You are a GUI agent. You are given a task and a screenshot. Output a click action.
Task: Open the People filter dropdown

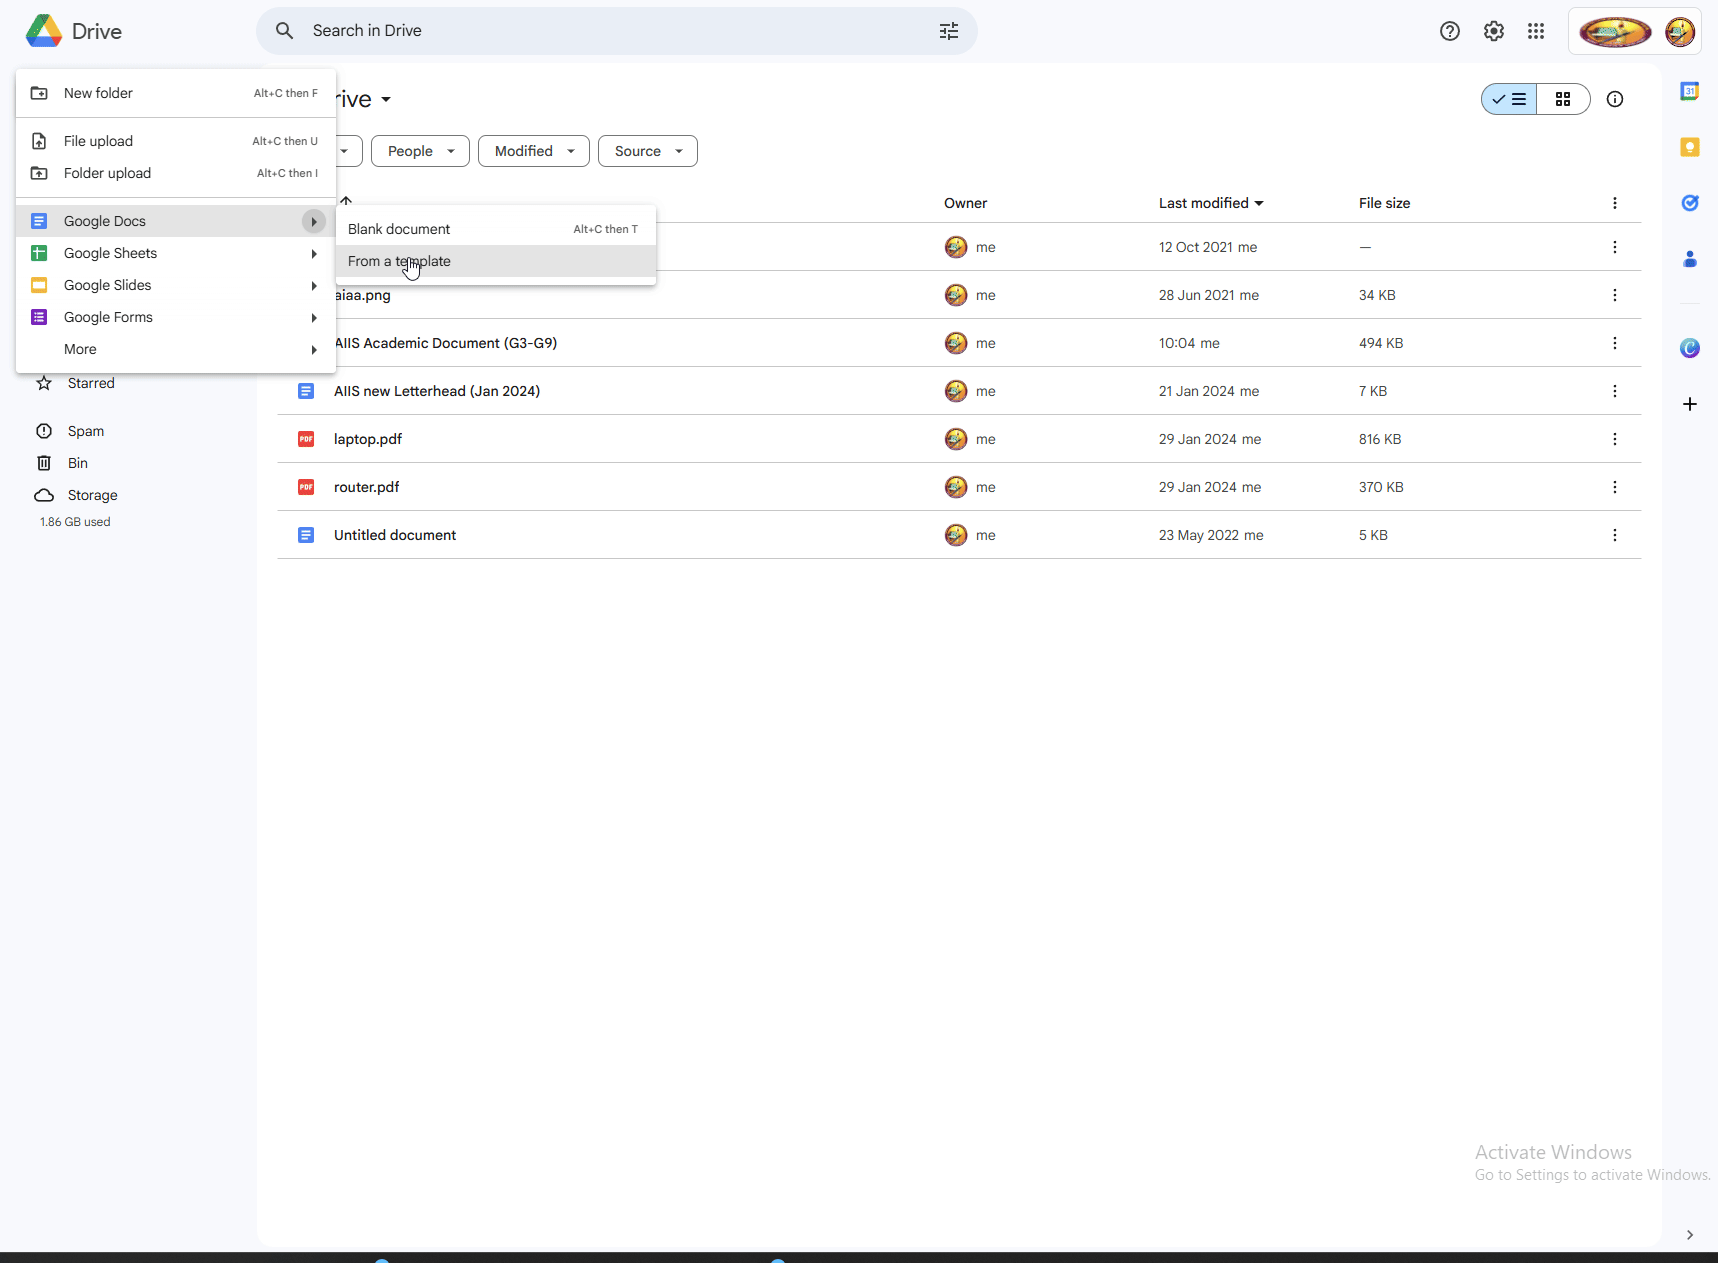tap(420, 151)
